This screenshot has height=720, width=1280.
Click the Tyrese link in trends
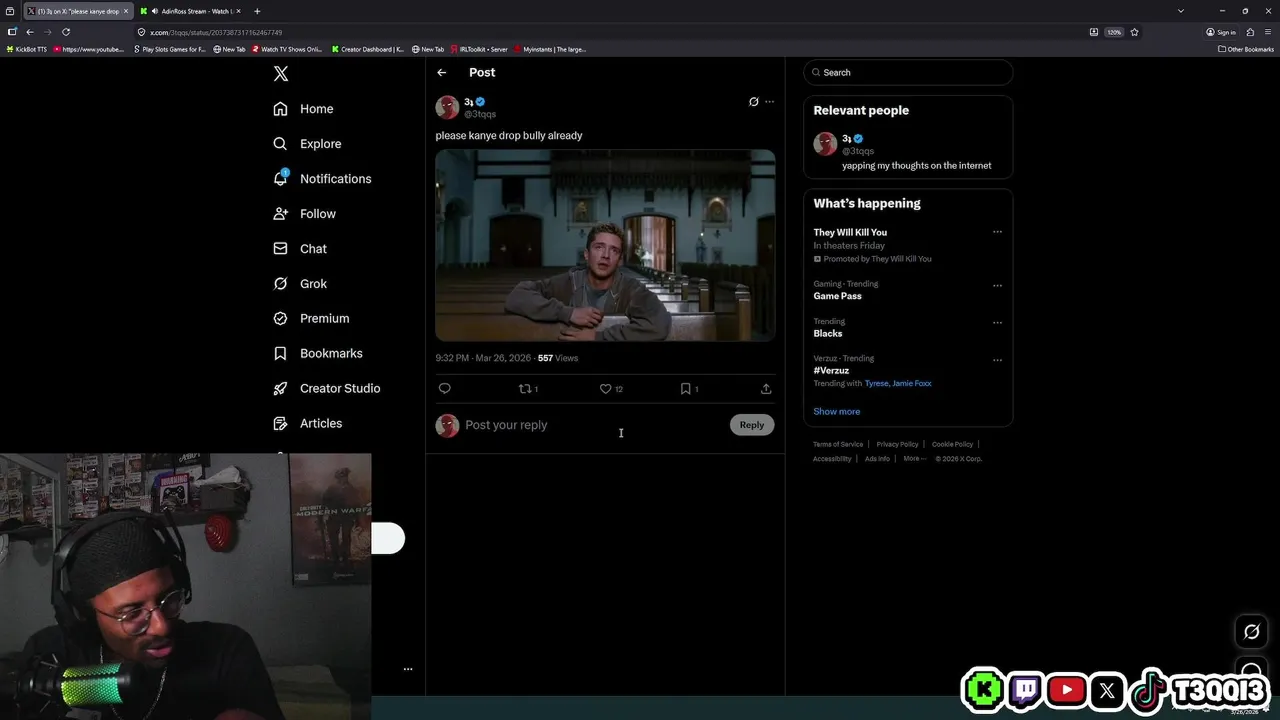click(x=876, y=383)
